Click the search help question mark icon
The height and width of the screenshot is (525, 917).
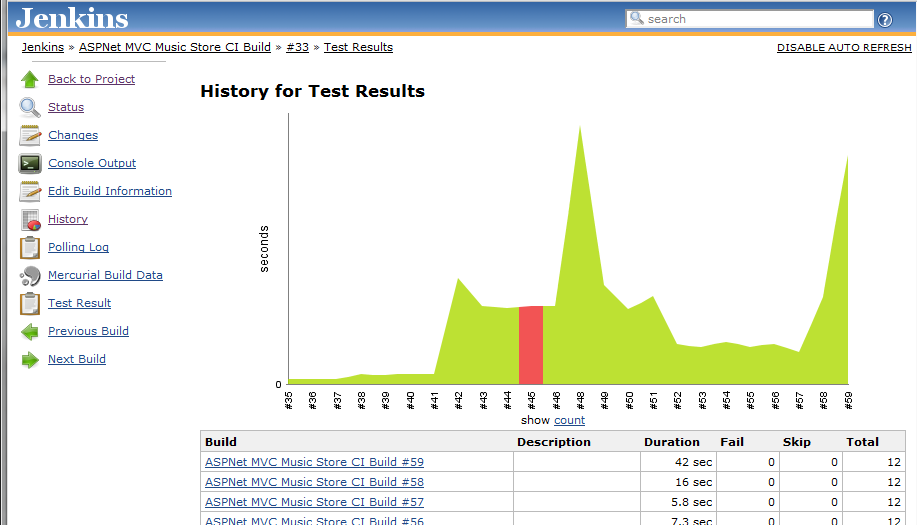tap(885, 20)
